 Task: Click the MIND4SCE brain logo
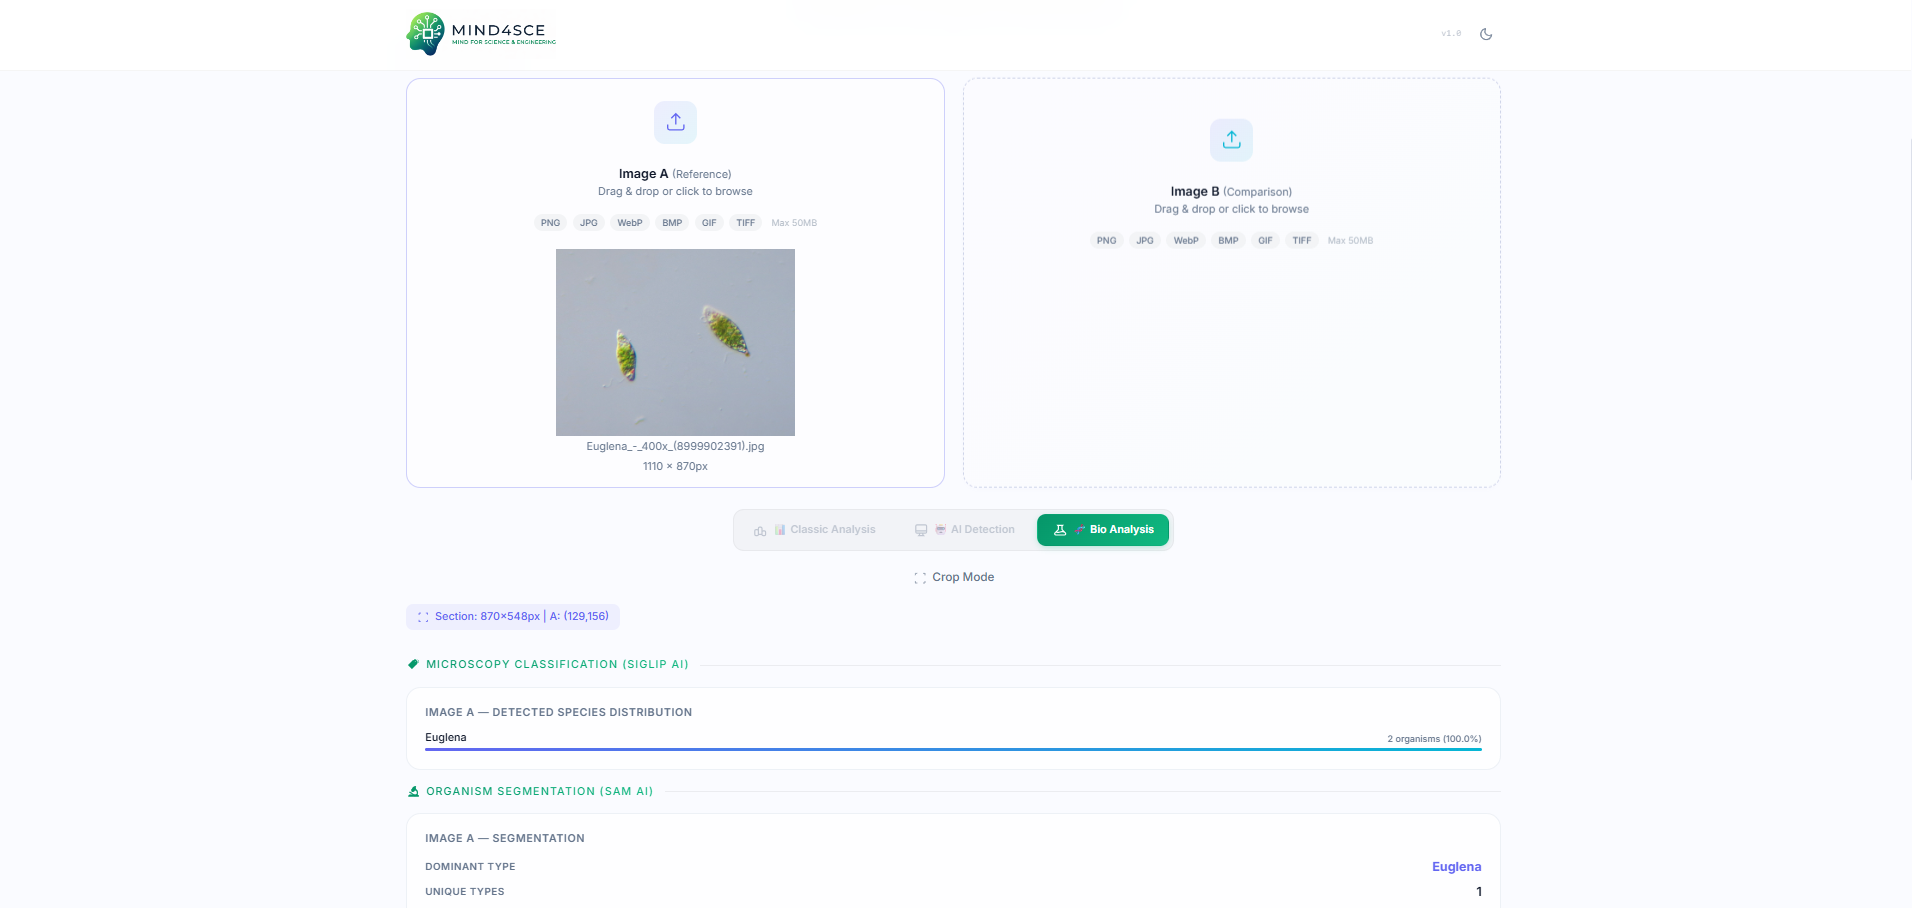click(426, 33)
